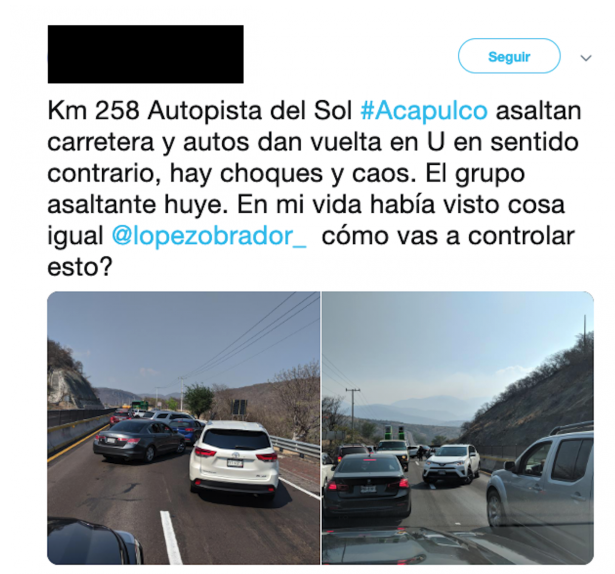Click the "Km 258 Autopista del Sol" text
Screen dimensions: 615x574
coord(199,111)
